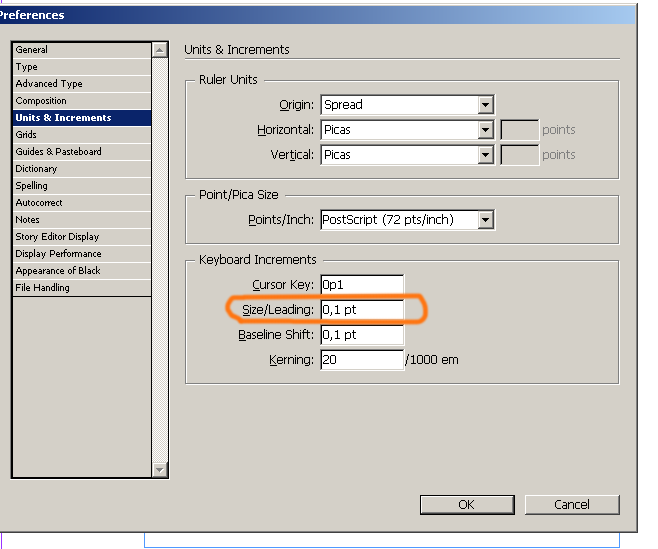Click the Units & Increments heading
Image resolution: width=658 pixels, height=549 pixels.
pyautogui.click(x=237, y=50)
